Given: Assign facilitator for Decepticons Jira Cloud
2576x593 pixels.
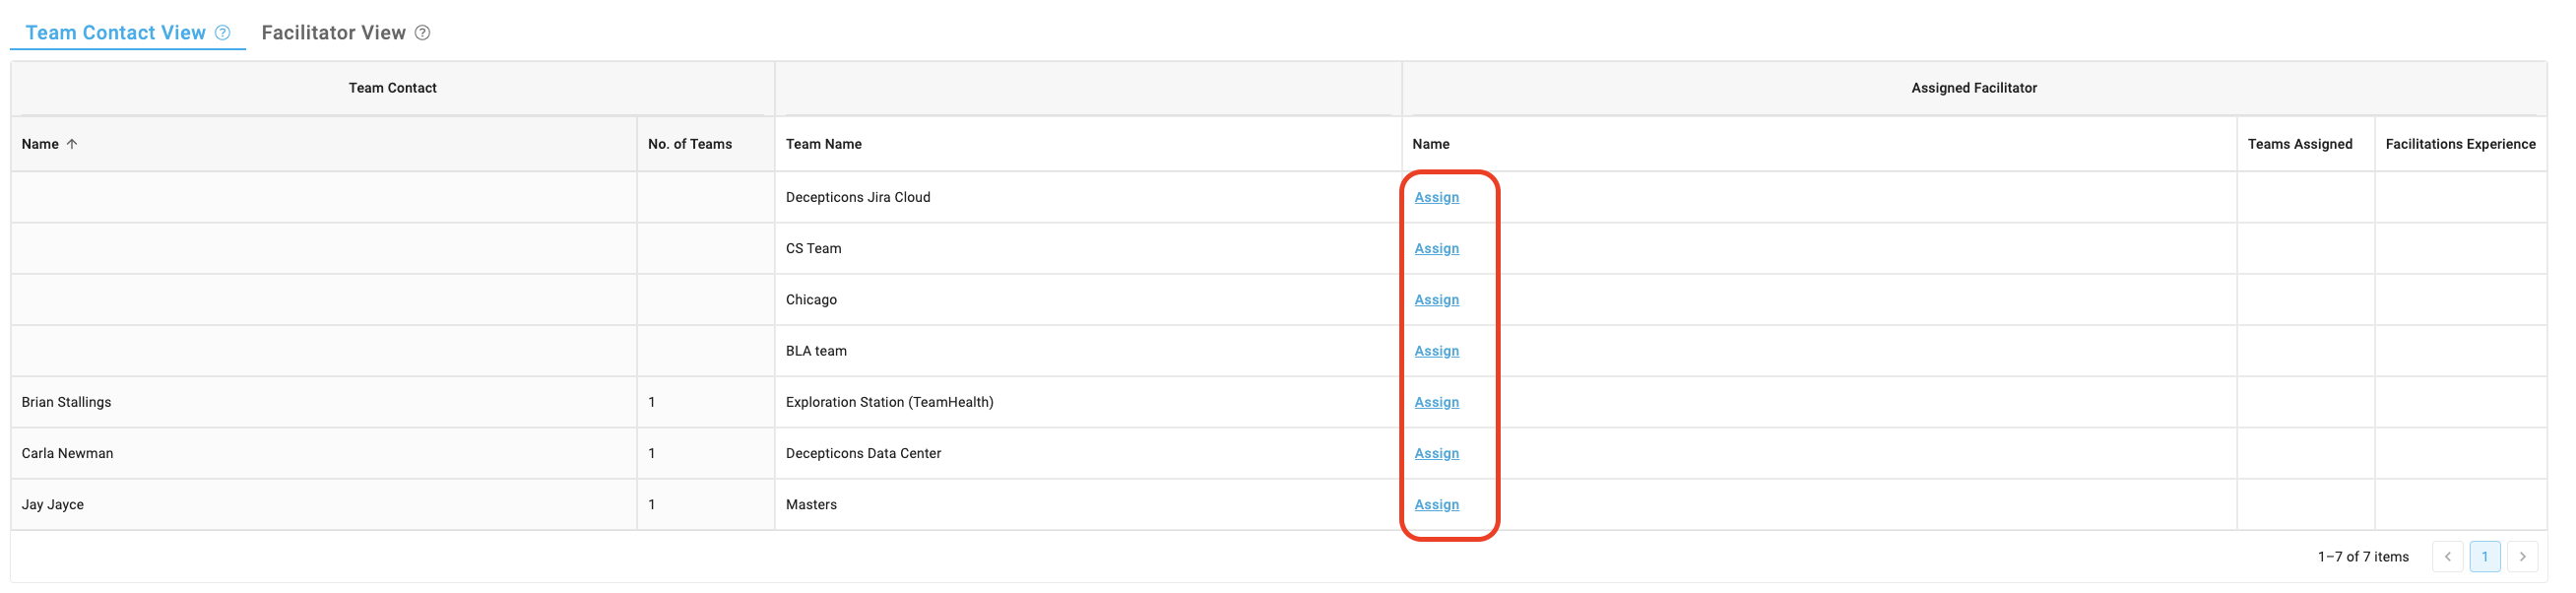Looking at the screenshot, I should 1436,197.
